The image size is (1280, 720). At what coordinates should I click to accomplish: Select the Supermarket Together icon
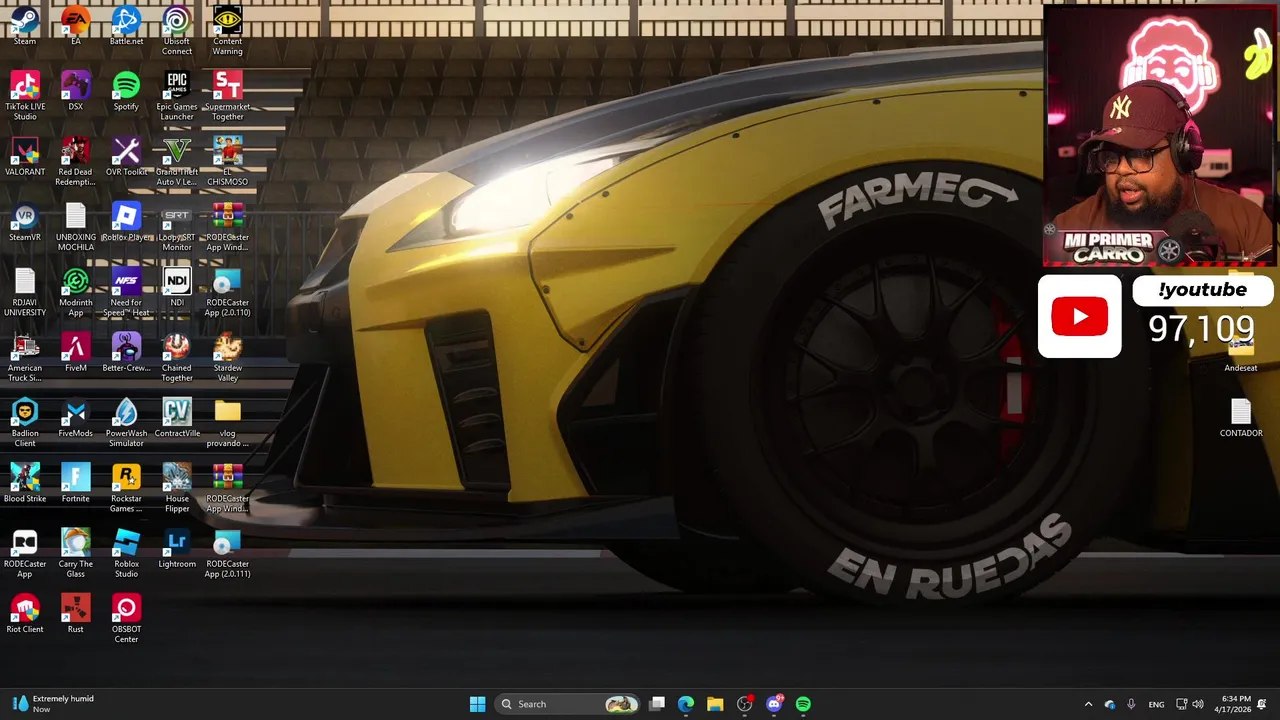[x=227, y=96]
